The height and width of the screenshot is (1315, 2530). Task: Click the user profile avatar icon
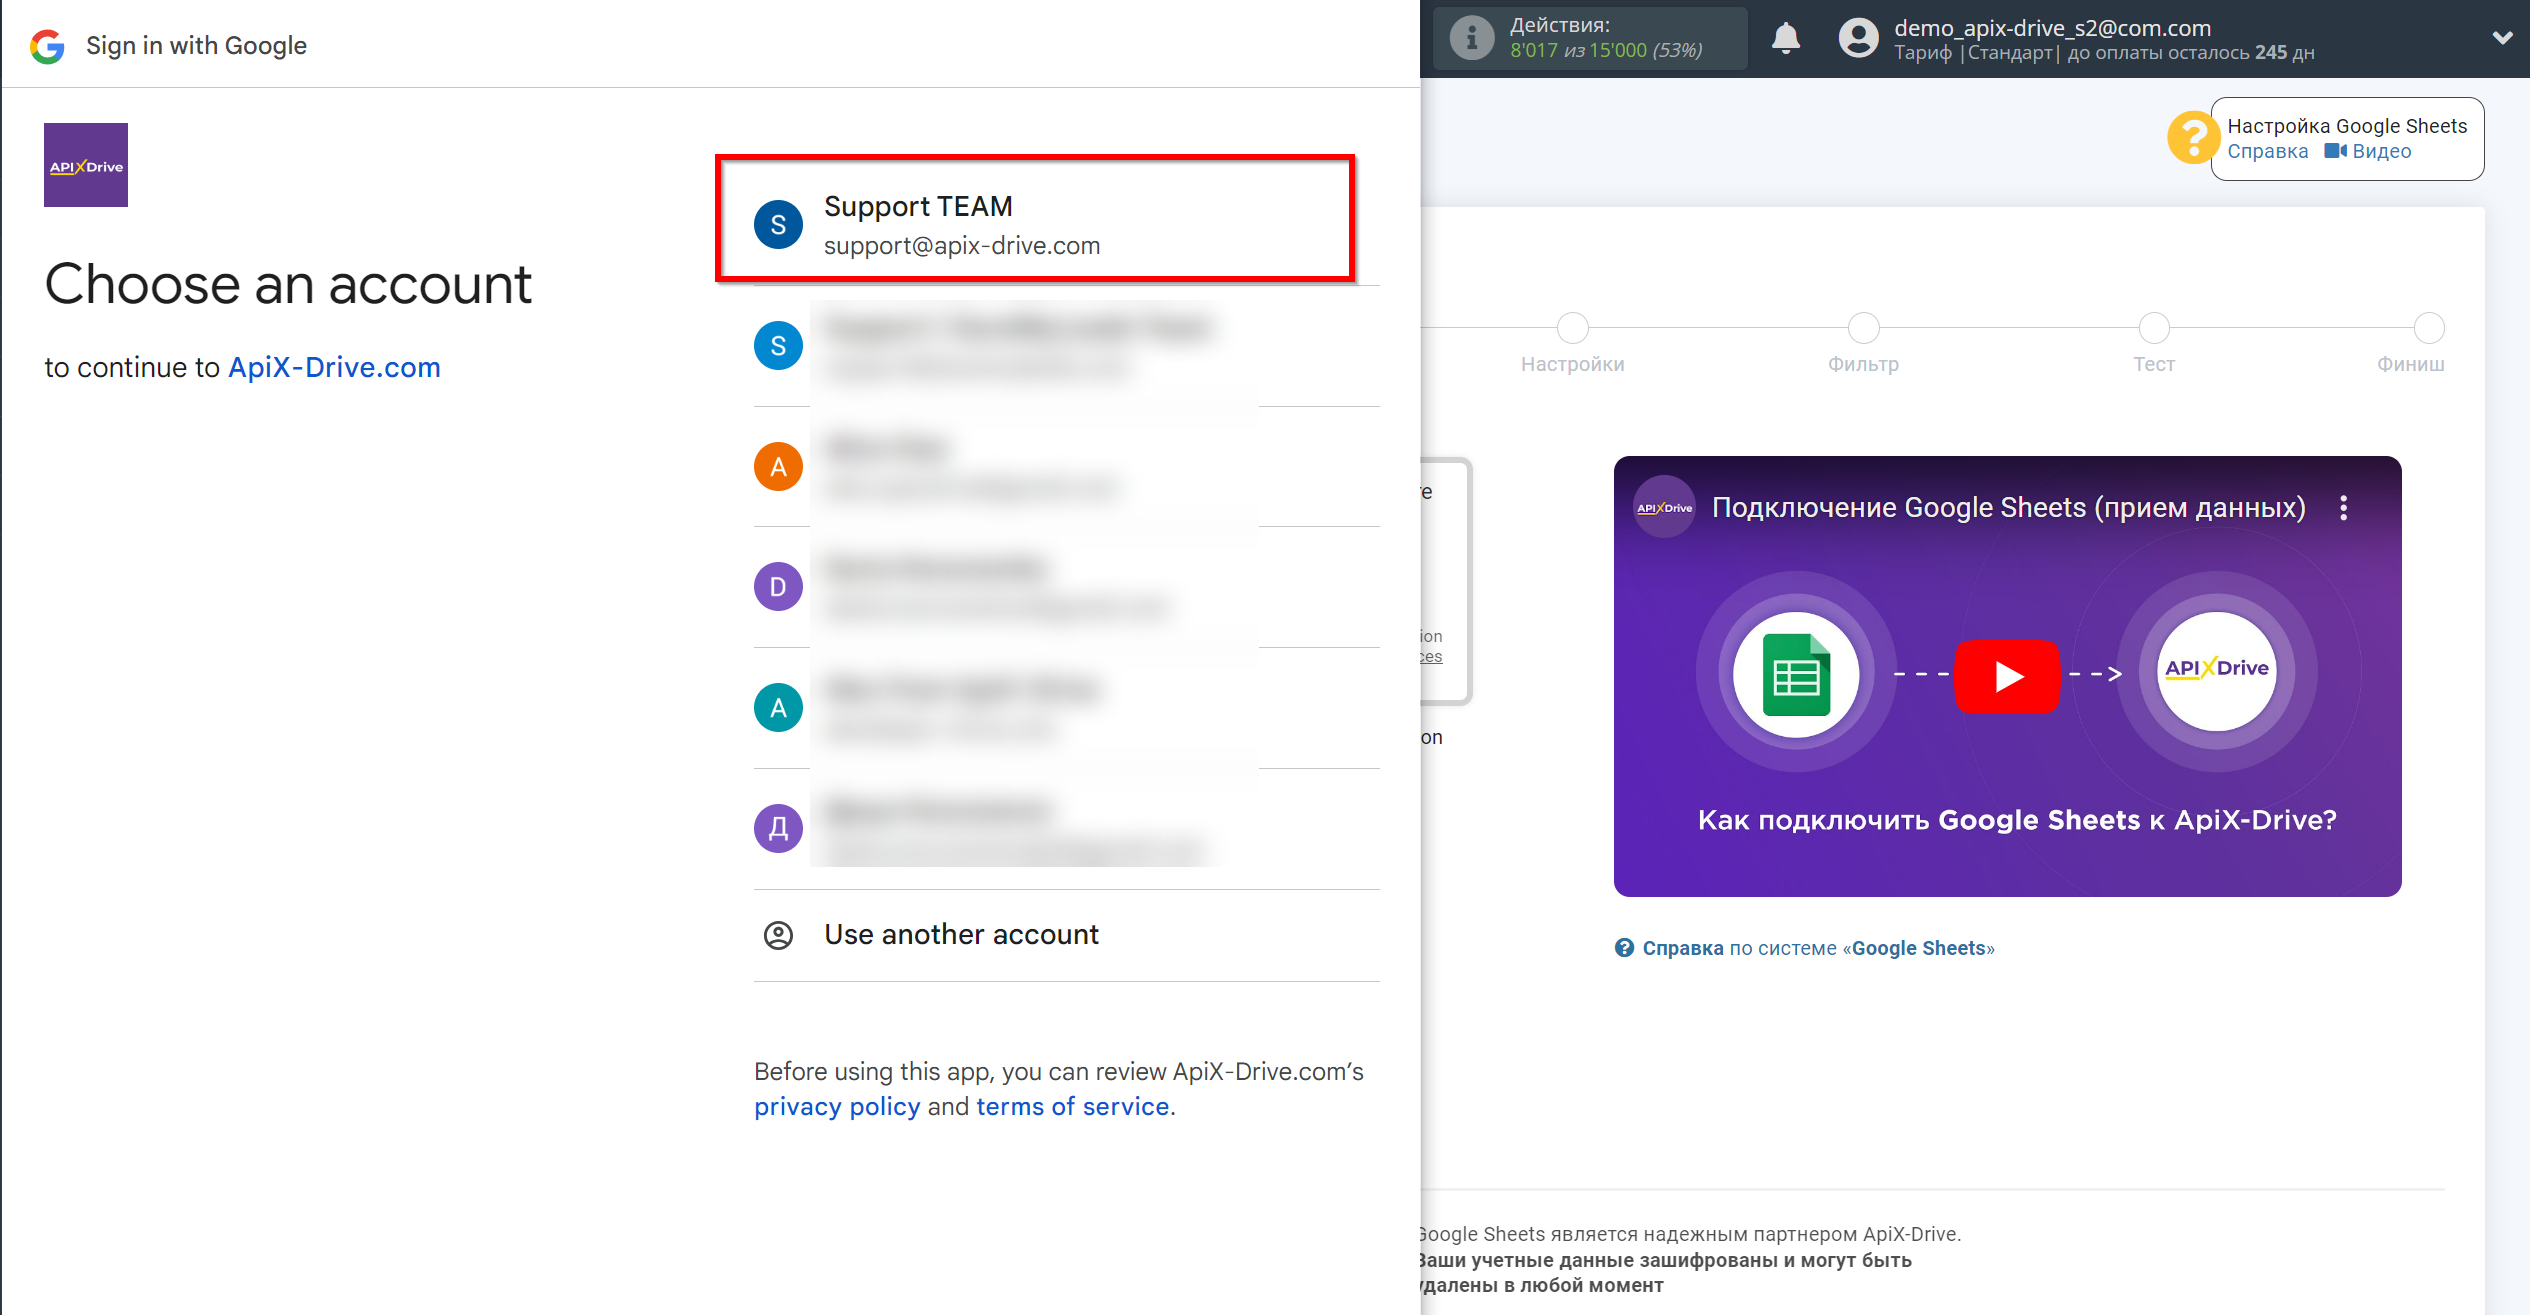1858,38
